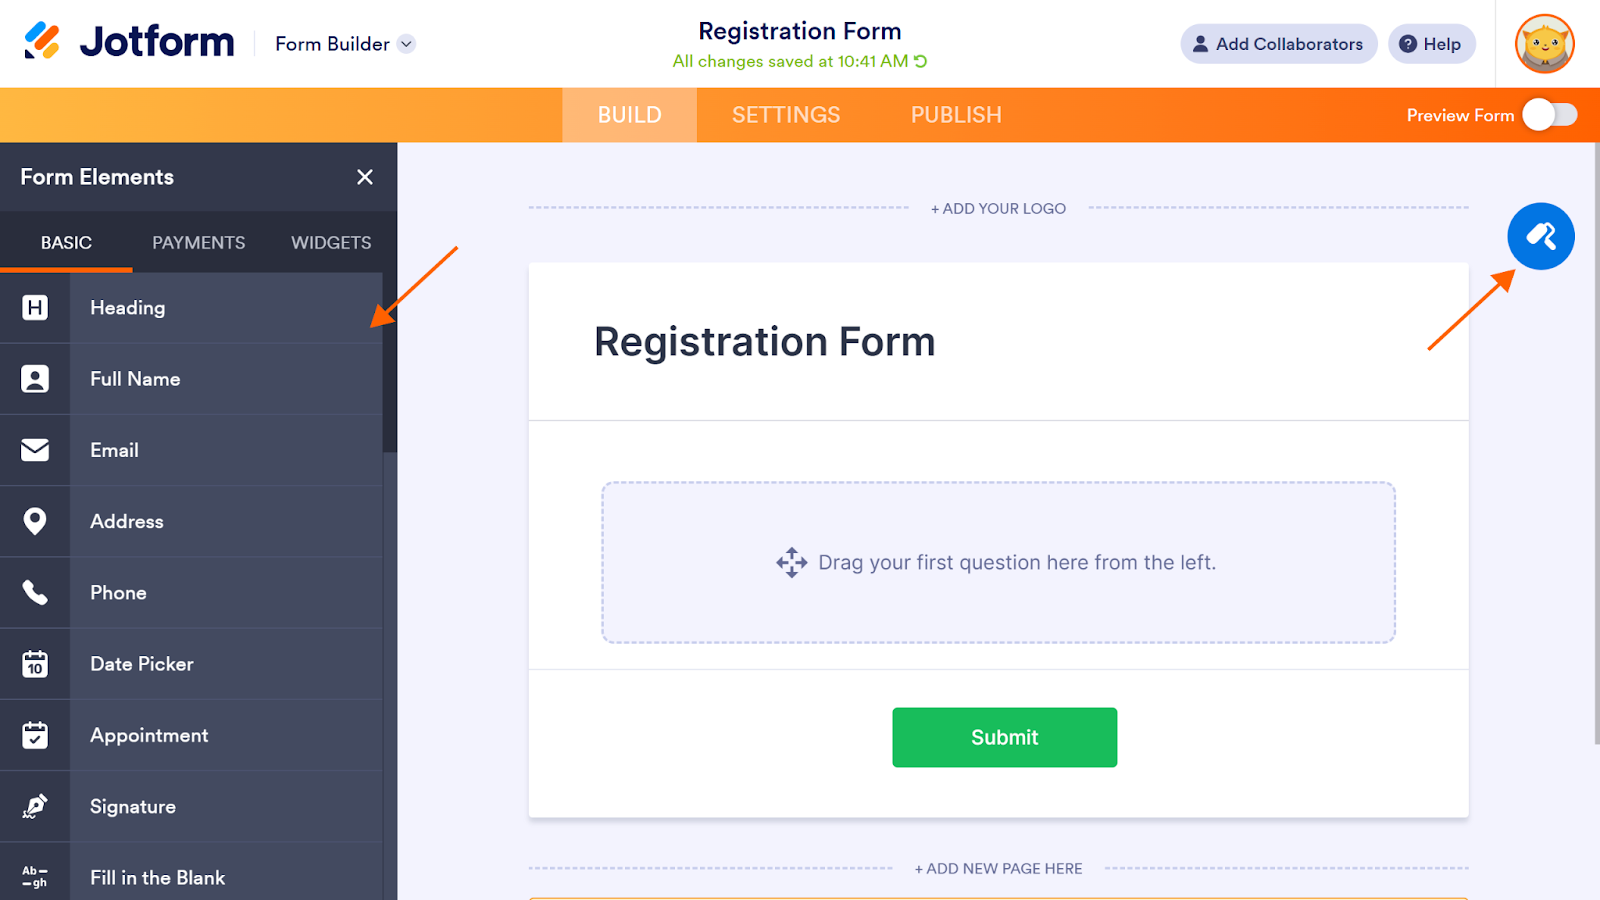The width and height of the screenshot is (1600, 900).
Task: Click the Signature pen icon
Action: coord(35,806)
